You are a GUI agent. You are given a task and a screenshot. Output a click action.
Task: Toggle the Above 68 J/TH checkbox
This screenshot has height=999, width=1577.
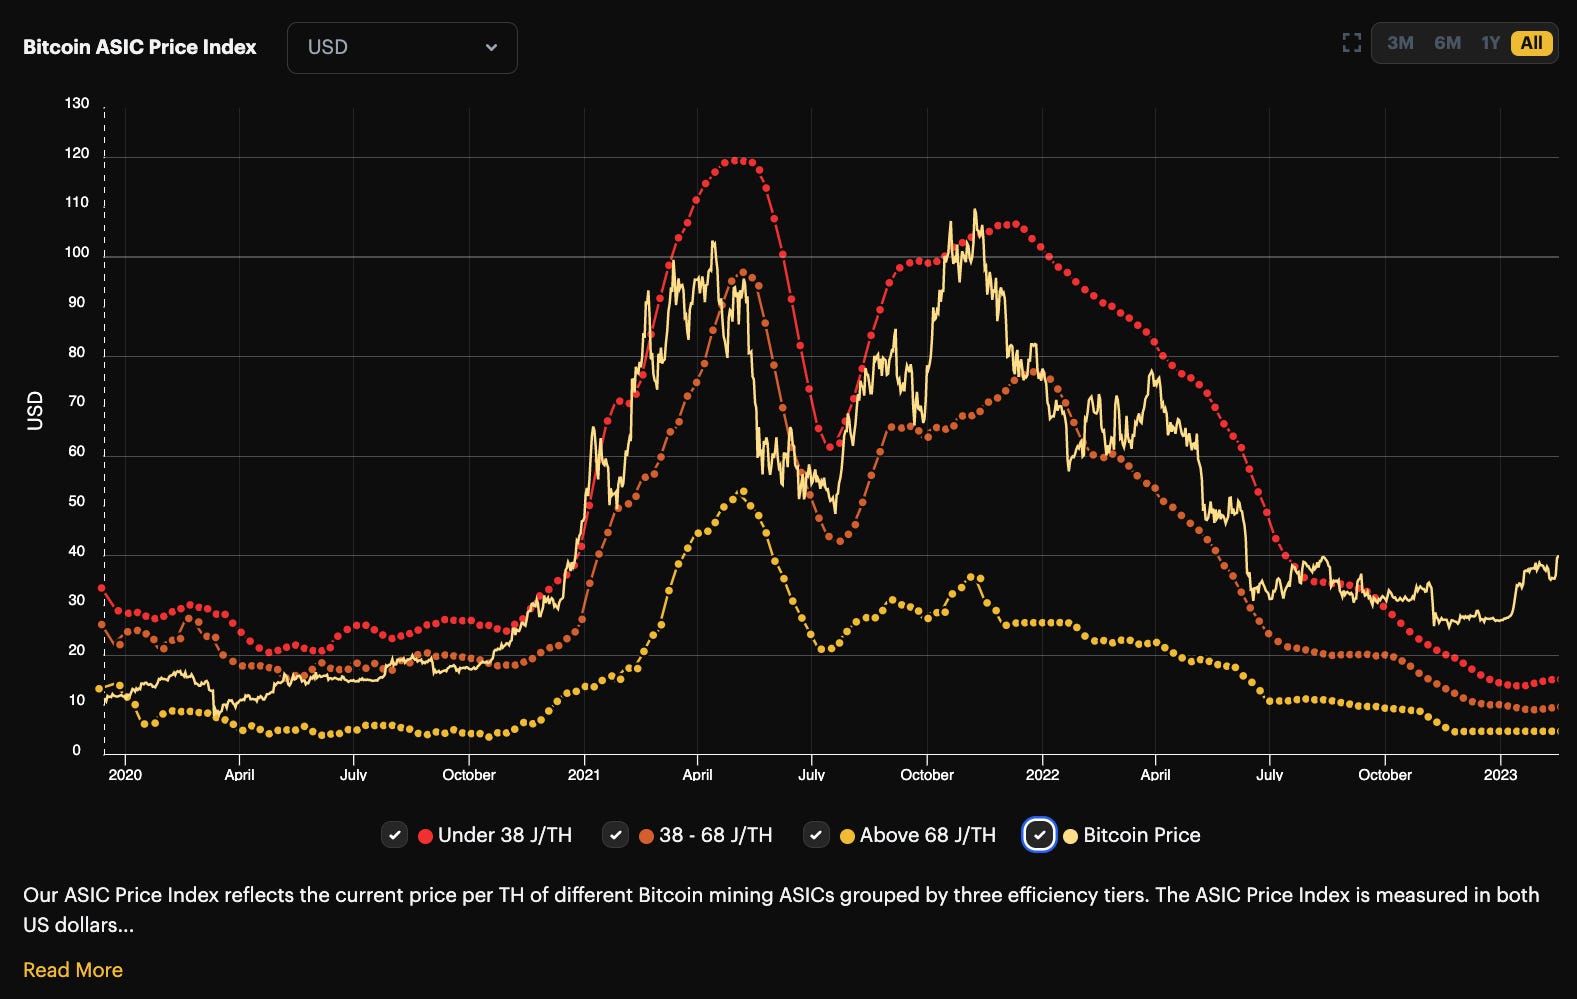point(817,835)
